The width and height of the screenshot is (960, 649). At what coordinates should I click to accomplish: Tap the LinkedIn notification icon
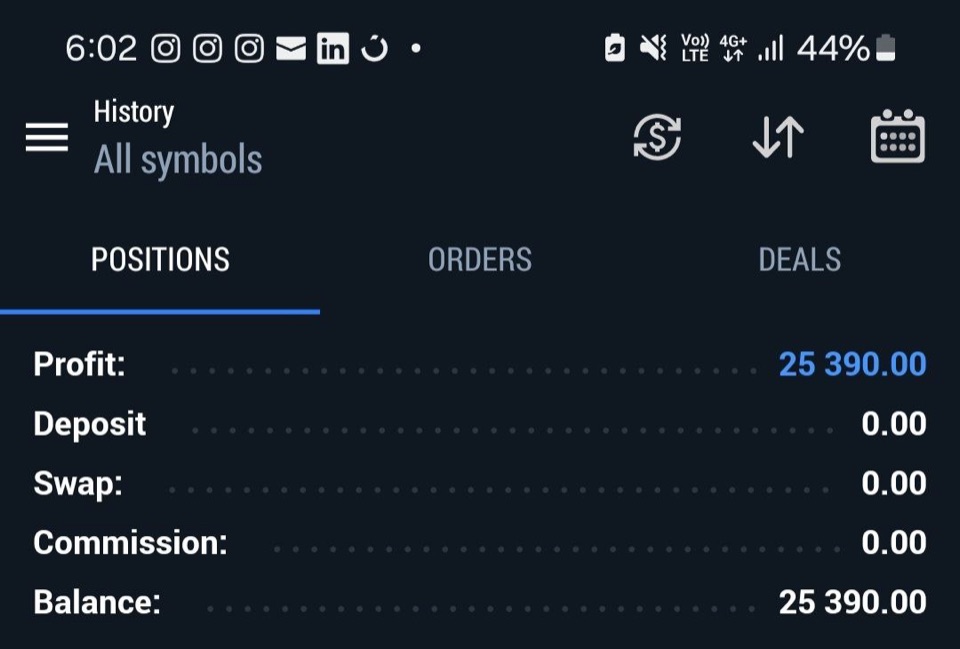point(333,48)
